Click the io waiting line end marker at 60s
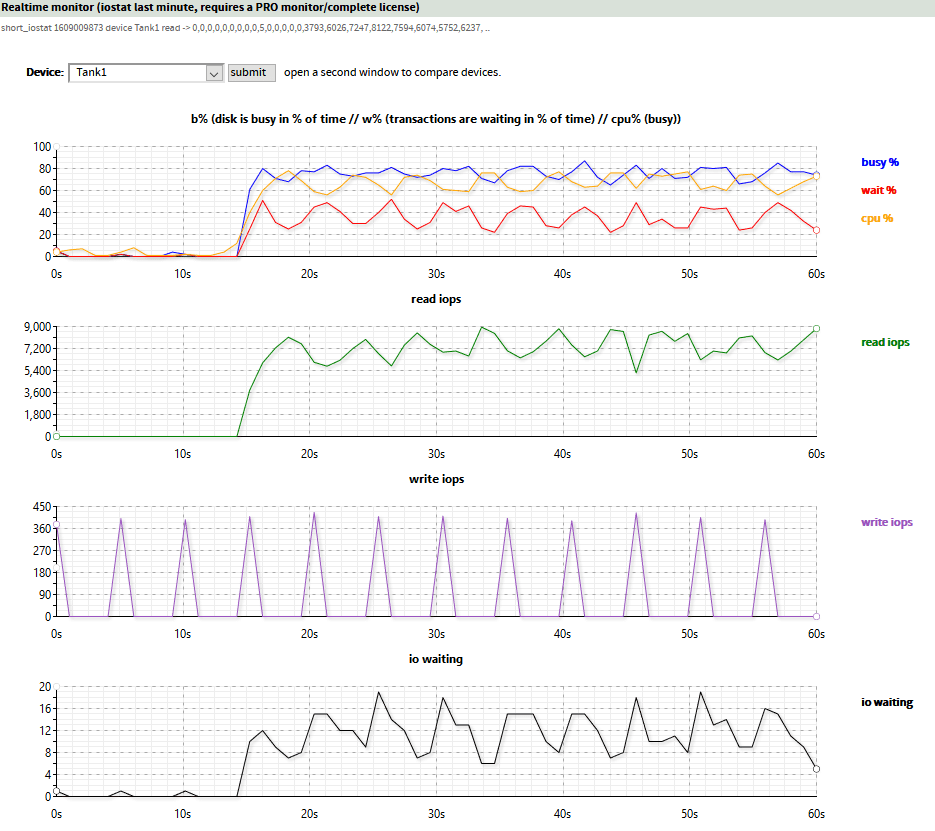Viewport: 935px width, 831px height. tap(816, 769)
